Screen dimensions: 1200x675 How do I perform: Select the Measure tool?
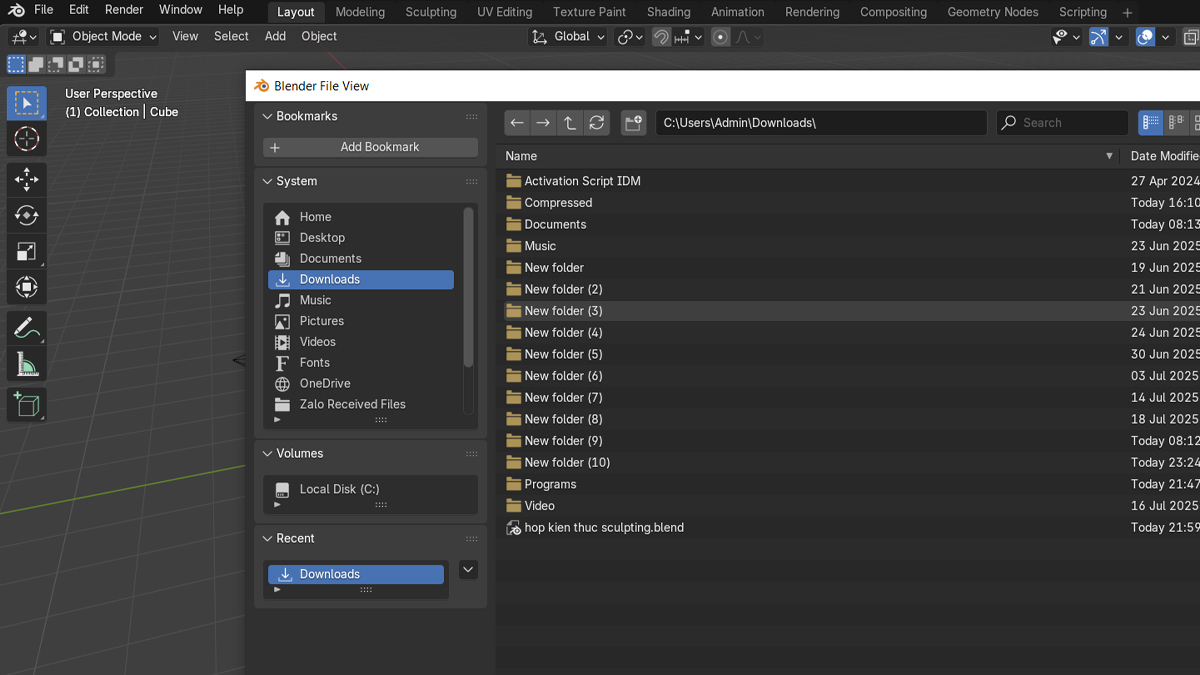pos(27,364)
